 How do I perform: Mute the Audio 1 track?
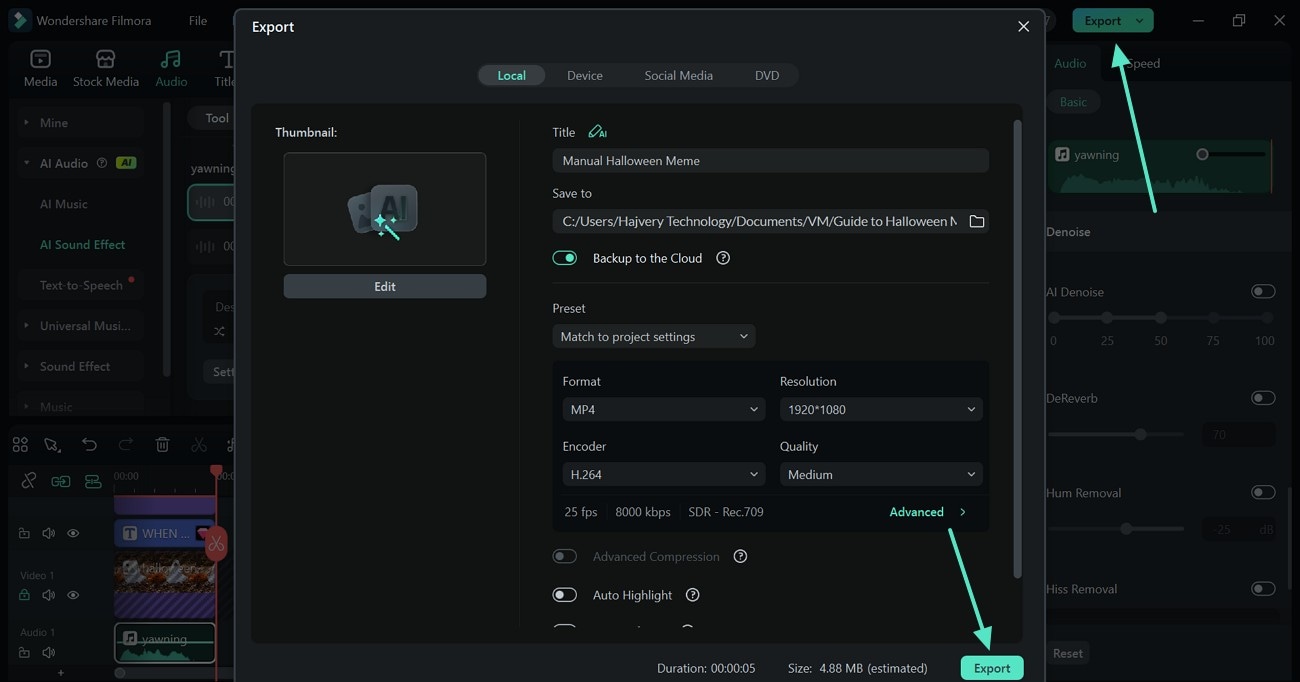(48, 653)
